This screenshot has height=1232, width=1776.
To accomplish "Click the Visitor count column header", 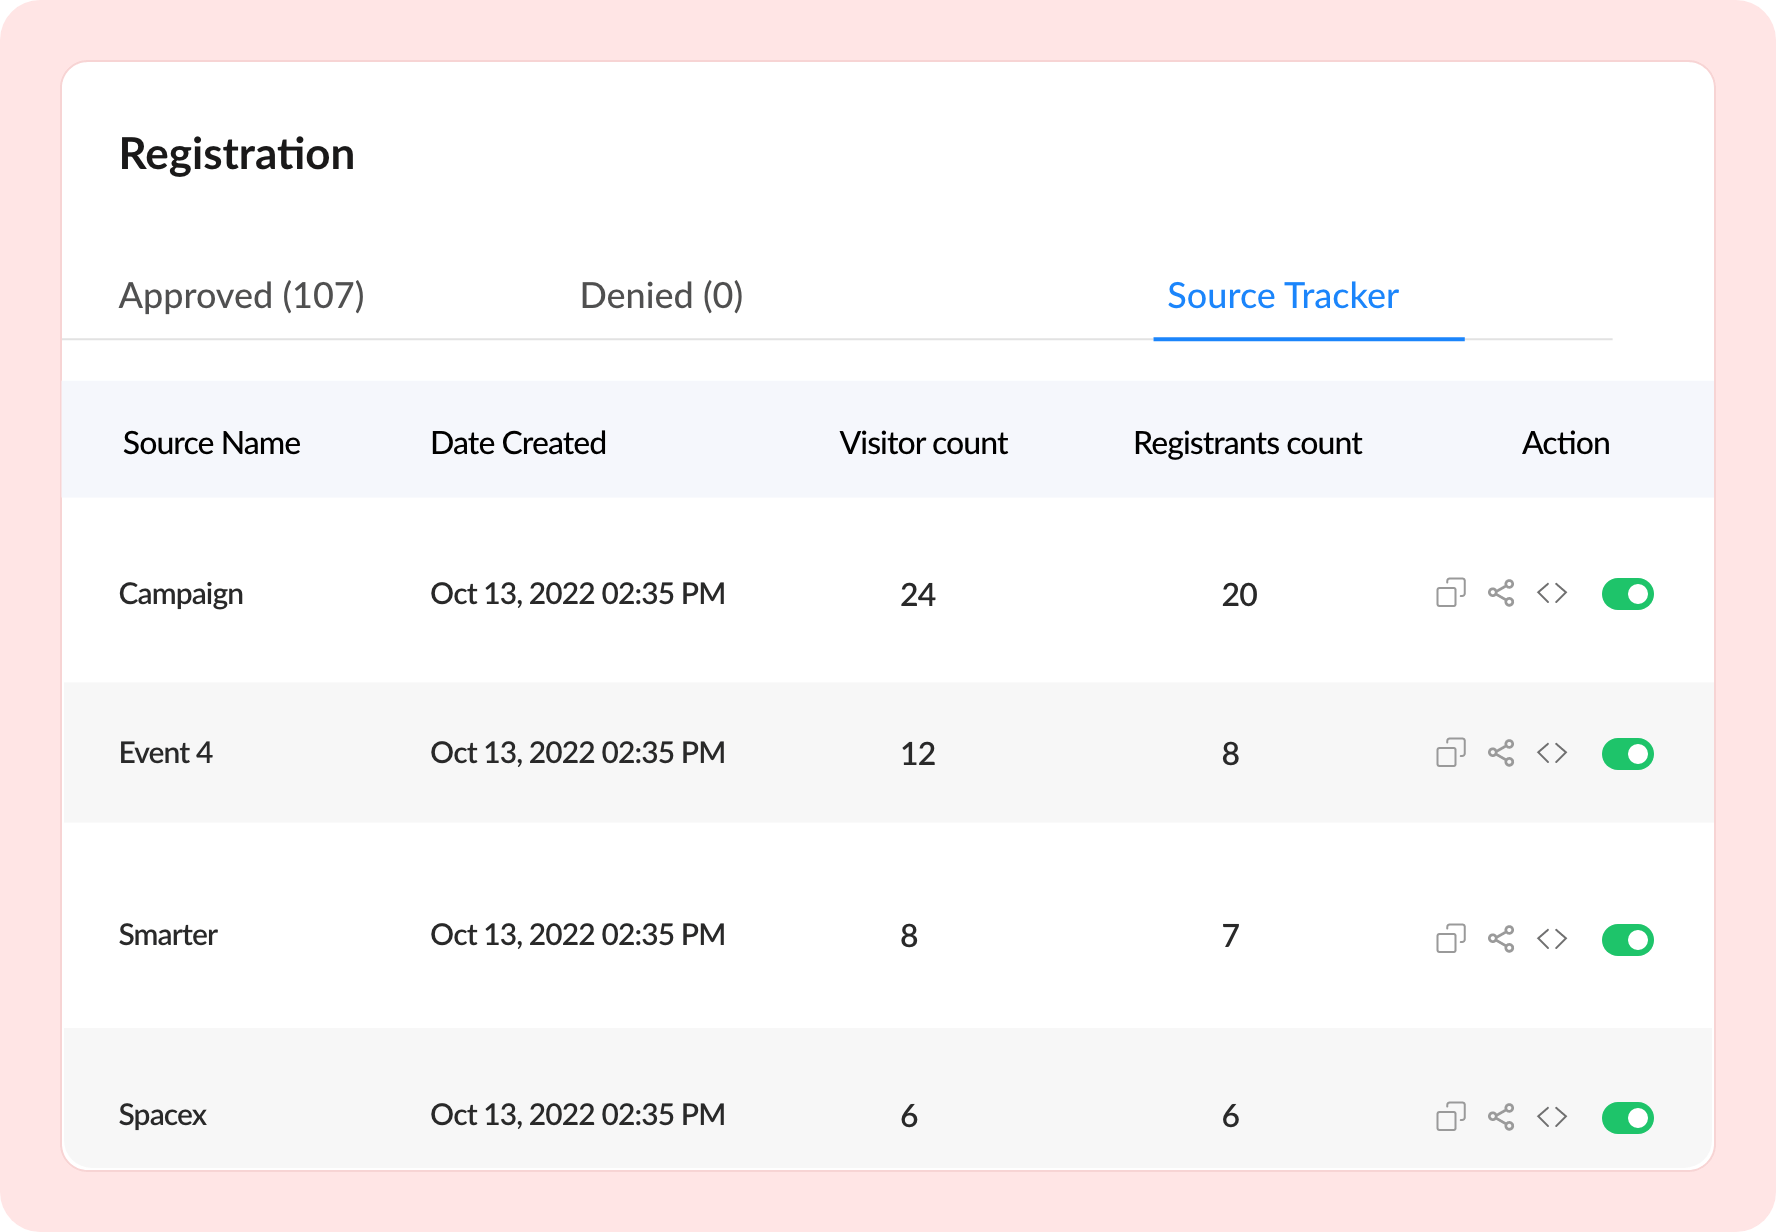I will [x=923, y=443].
